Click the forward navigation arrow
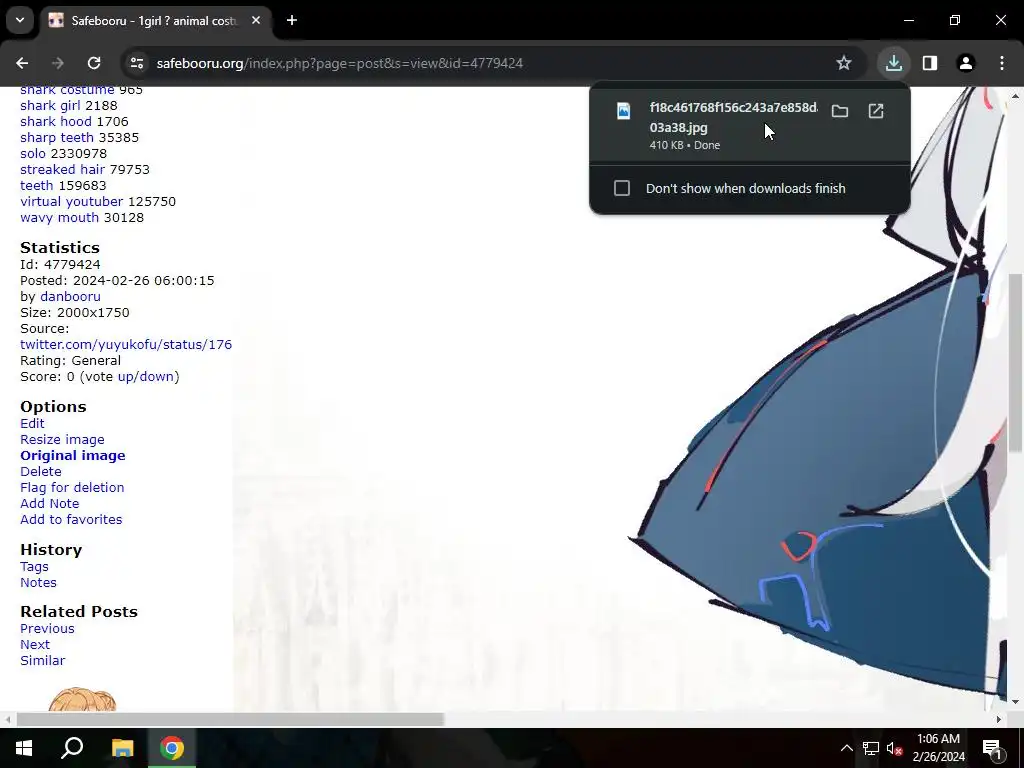The width and height of the screenshot is (1024, 768). tap(58, 63)
